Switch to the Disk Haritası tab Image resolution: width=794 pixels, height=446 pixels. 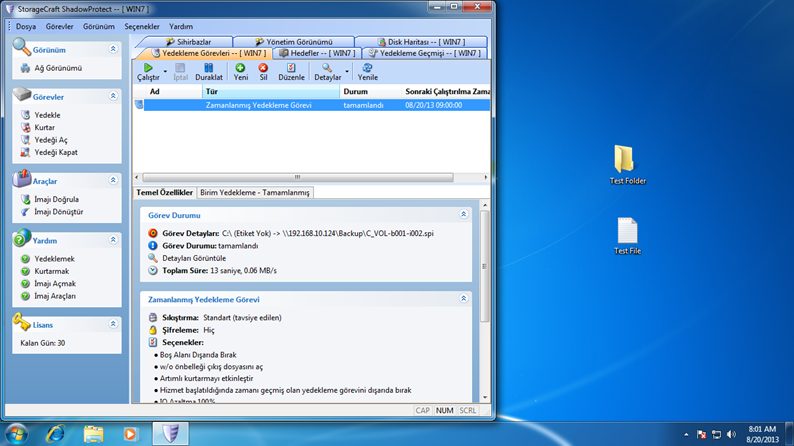(418, 42)
